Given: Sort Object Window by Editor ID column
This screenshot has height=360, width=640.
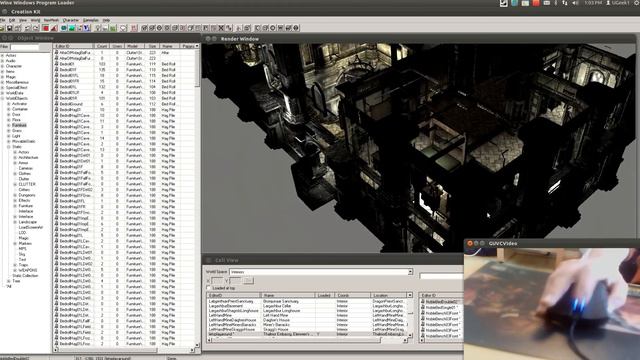Looking at the screenshot, I should coord(74,47).
